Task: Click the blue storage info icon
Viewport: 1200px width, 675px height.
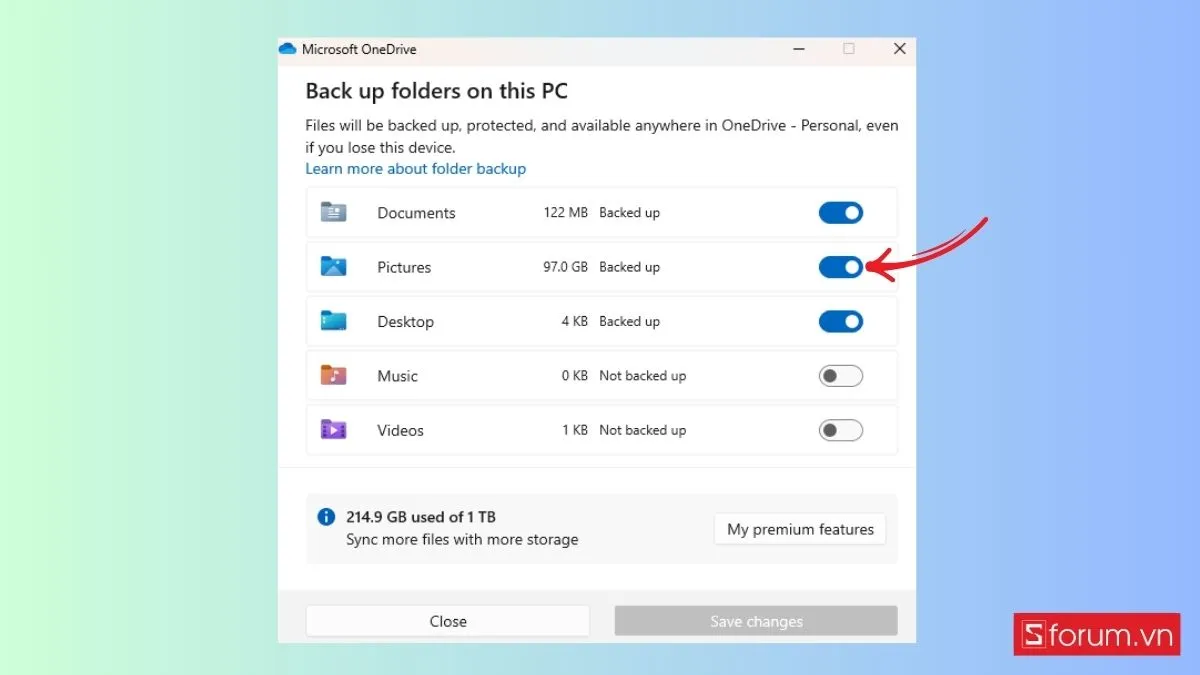Action: pyautogui.click(x=326, y=517)
